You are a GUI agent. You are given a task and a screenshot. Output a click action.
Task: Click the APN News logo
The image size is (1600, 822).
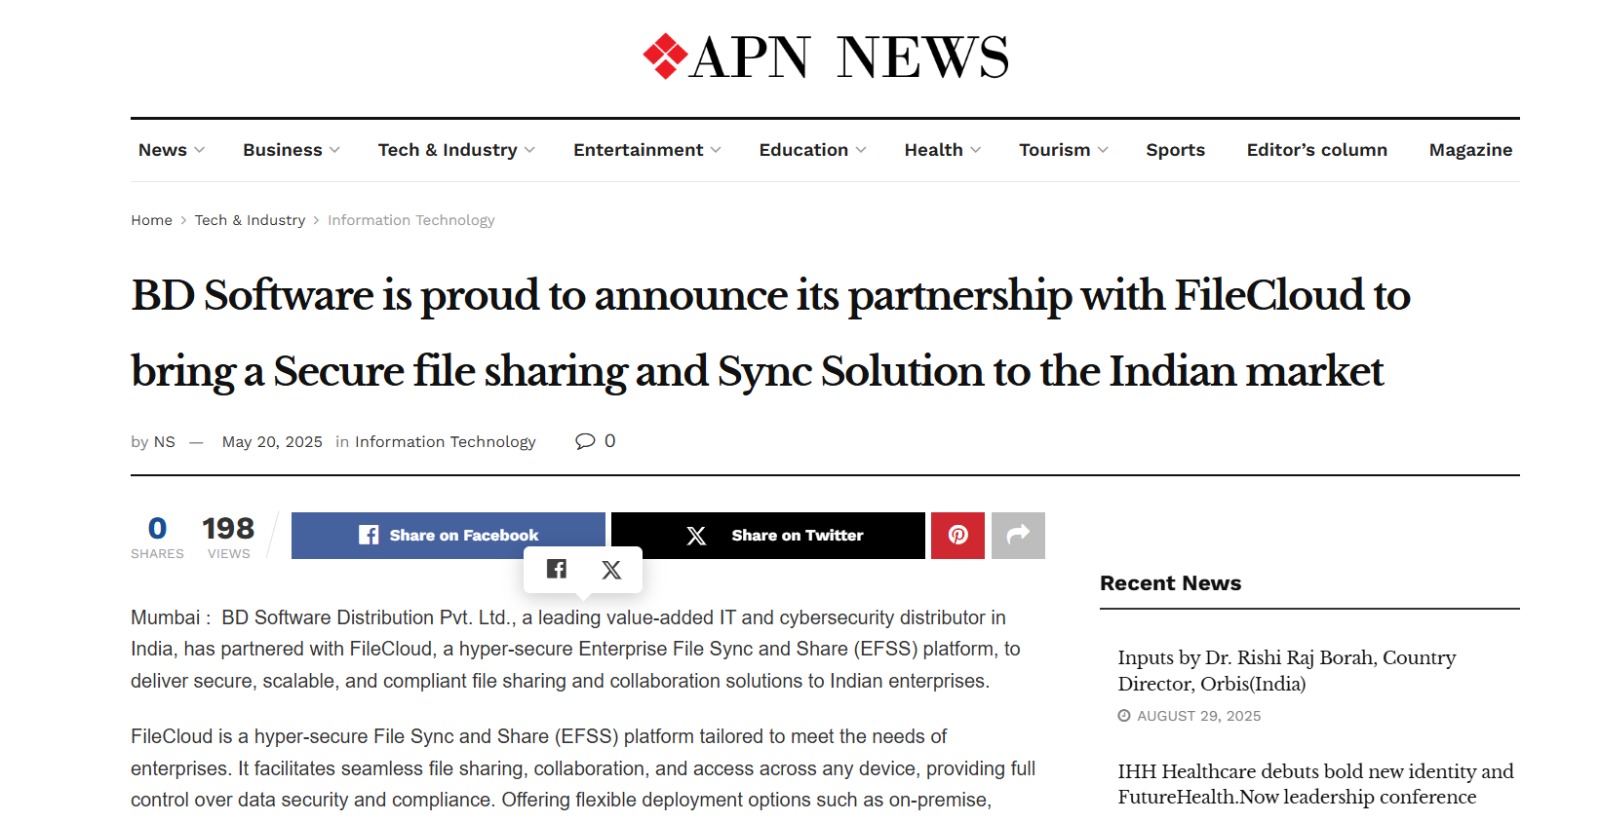825,57
